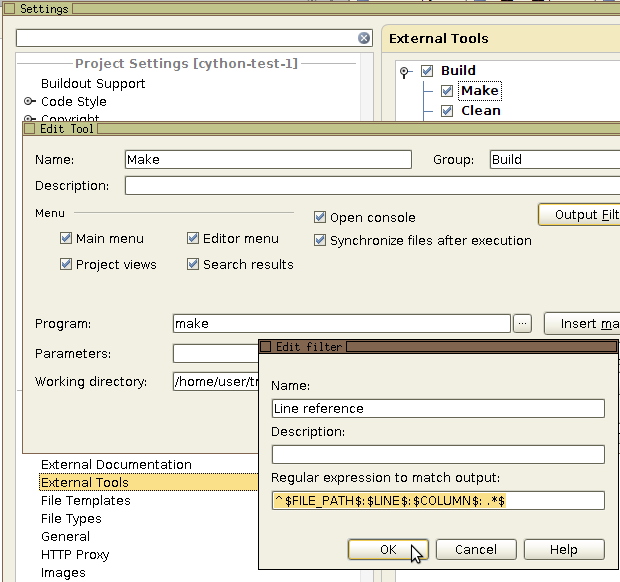The image size is (620, 582).
Task: Toggle the Build group checkbox
Action: [x=427, y=71]
